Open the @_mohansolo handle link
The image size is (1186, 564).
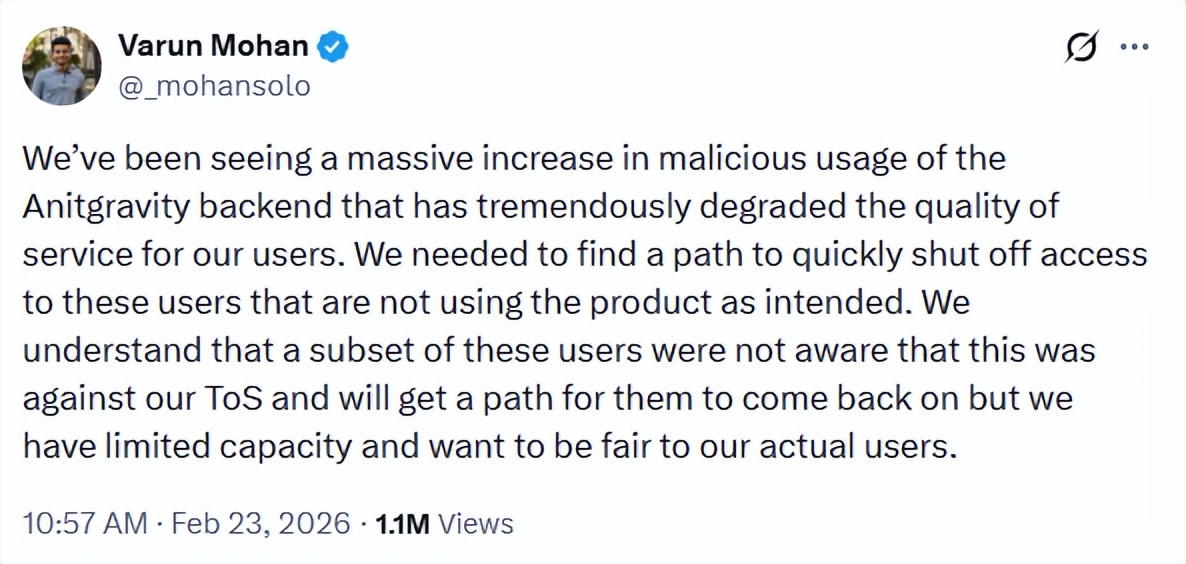(214, 87)
